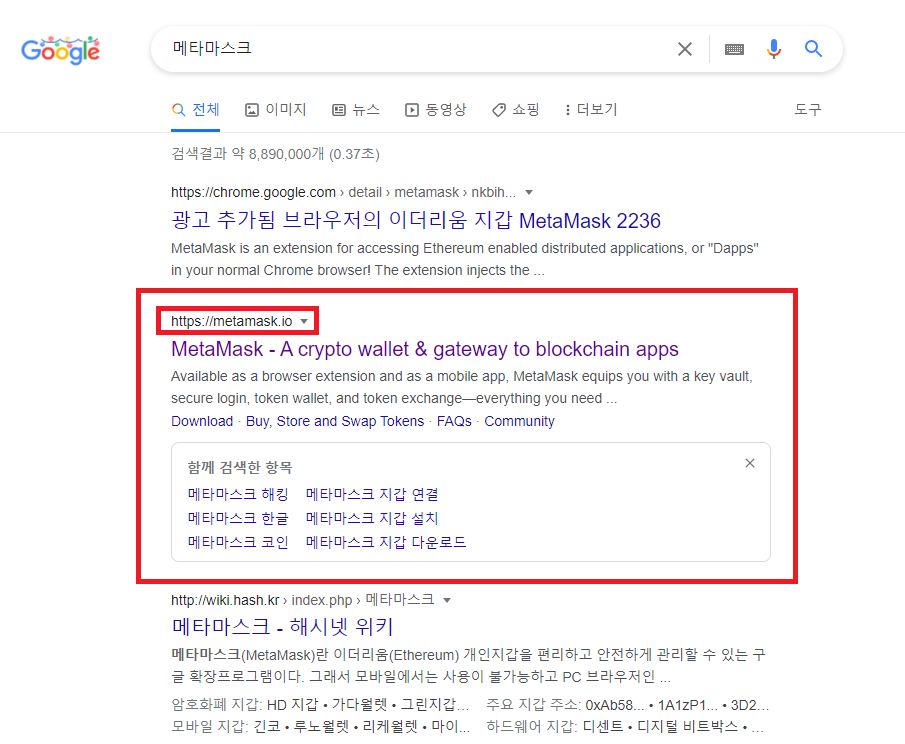Search related term 메타마스크 지갑 연결
Image resolution: width=905 pixels, height=744 pixels.
point(372,494)
